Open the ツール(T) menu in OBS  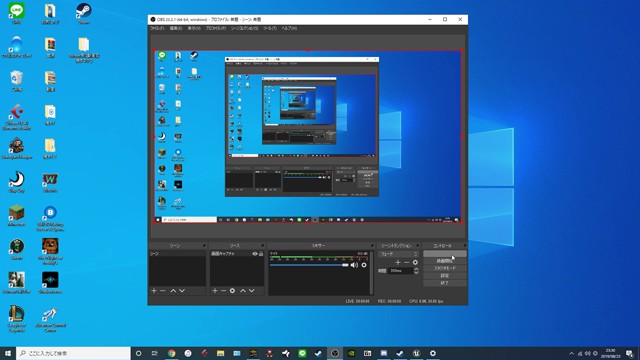(270, 28)
